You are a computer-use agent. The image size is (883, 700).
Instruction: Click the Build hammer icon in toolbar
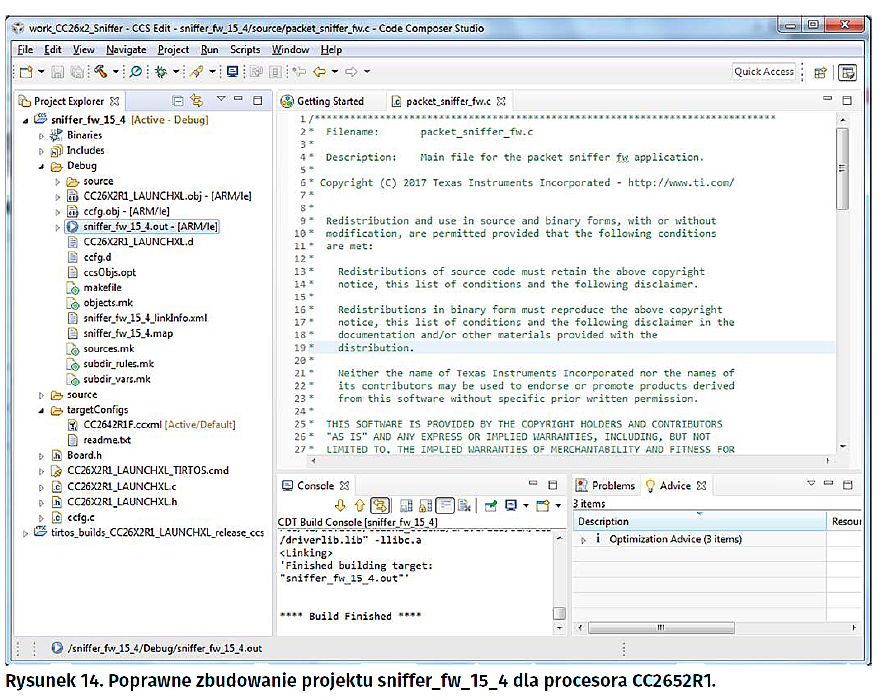pos(100,72)
